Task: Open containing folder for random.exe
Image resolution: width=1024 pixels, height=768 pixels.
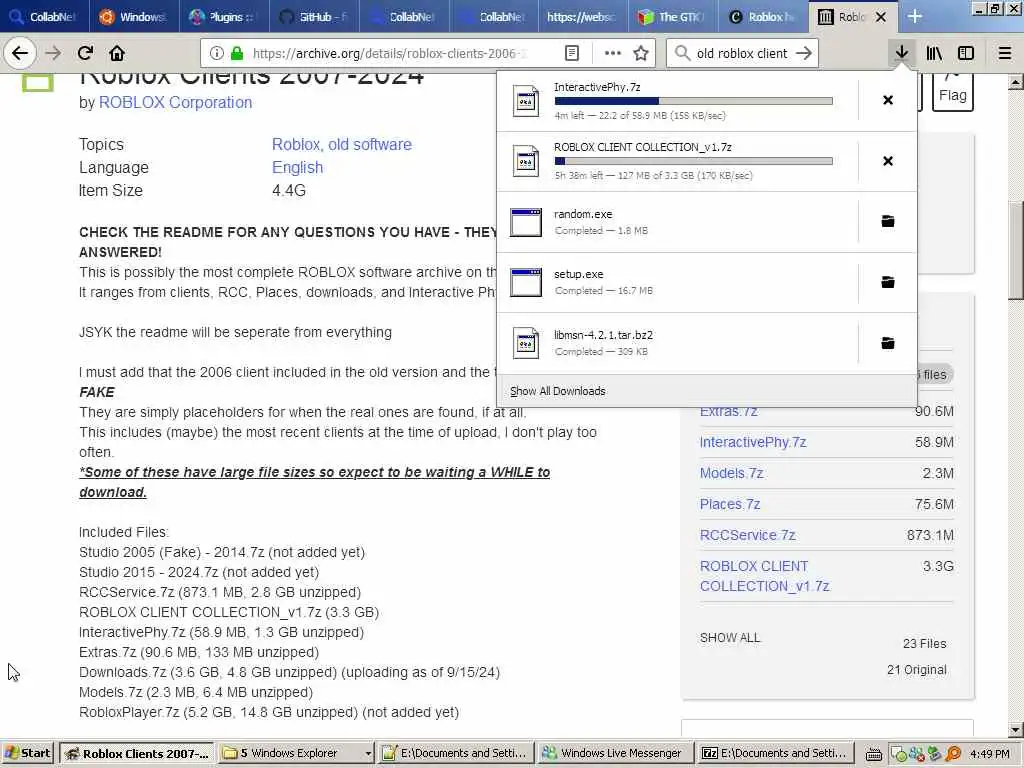Action: tap(888, 221)
